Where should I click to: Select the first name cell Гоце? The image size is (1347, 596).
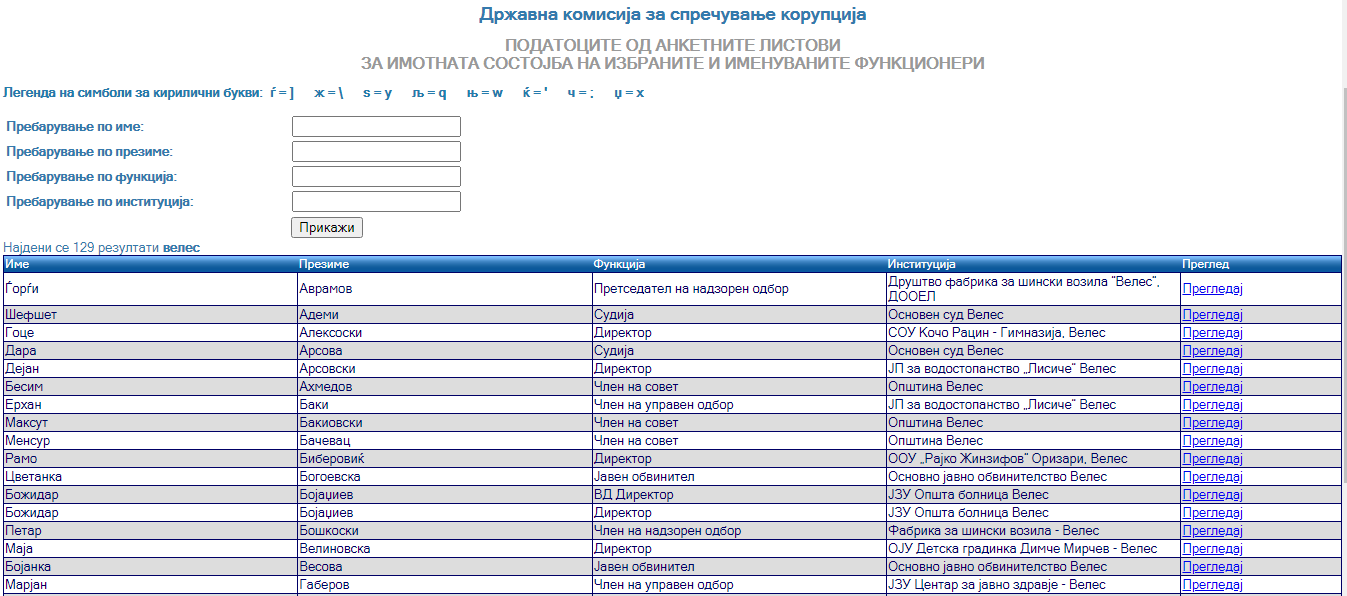[x=150, y=333]
